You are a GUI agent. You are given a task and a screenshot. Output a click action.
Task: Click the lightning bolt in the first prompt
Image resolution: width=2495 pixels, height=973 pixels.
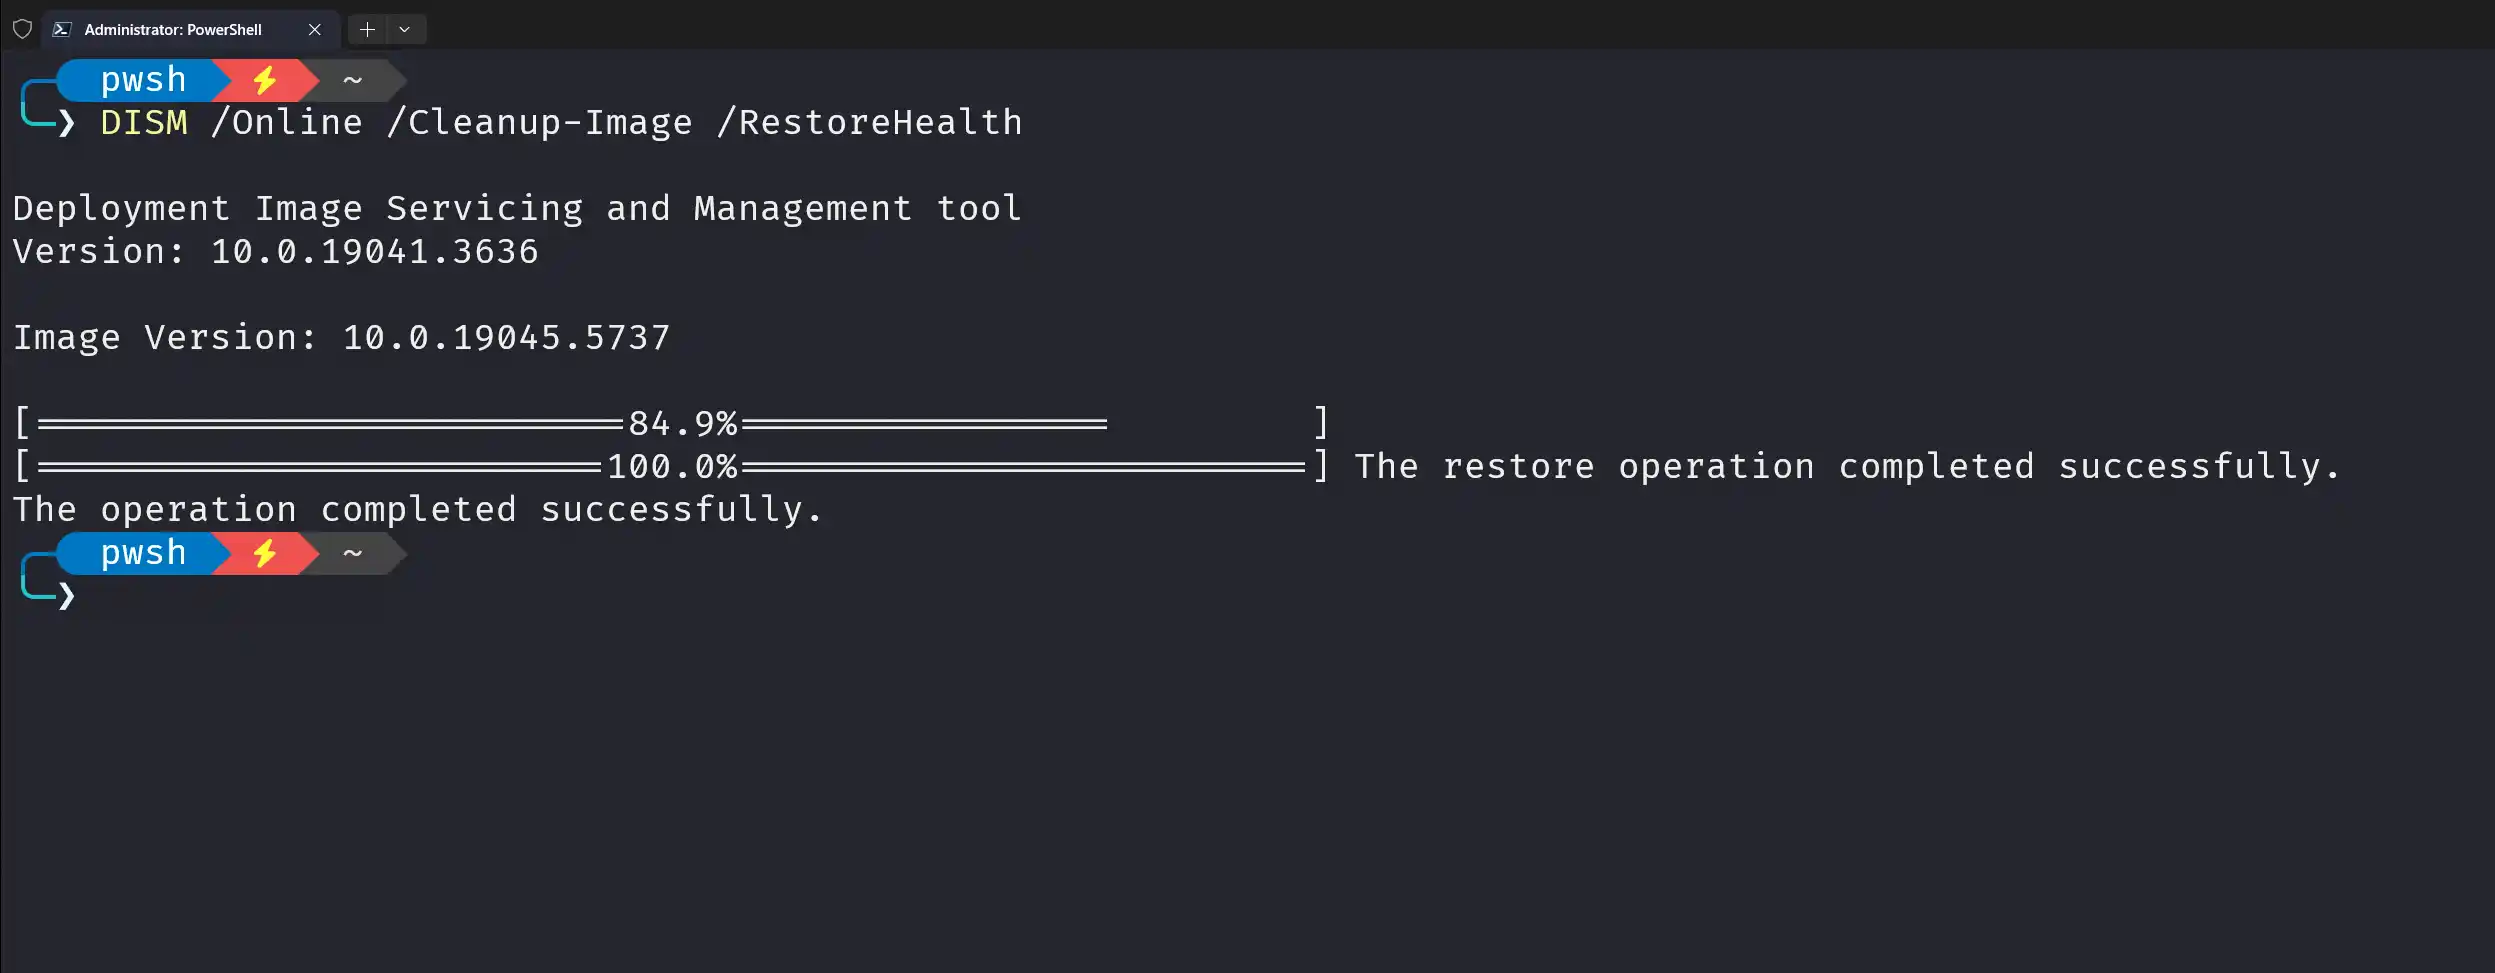click(x=265, y=80)
